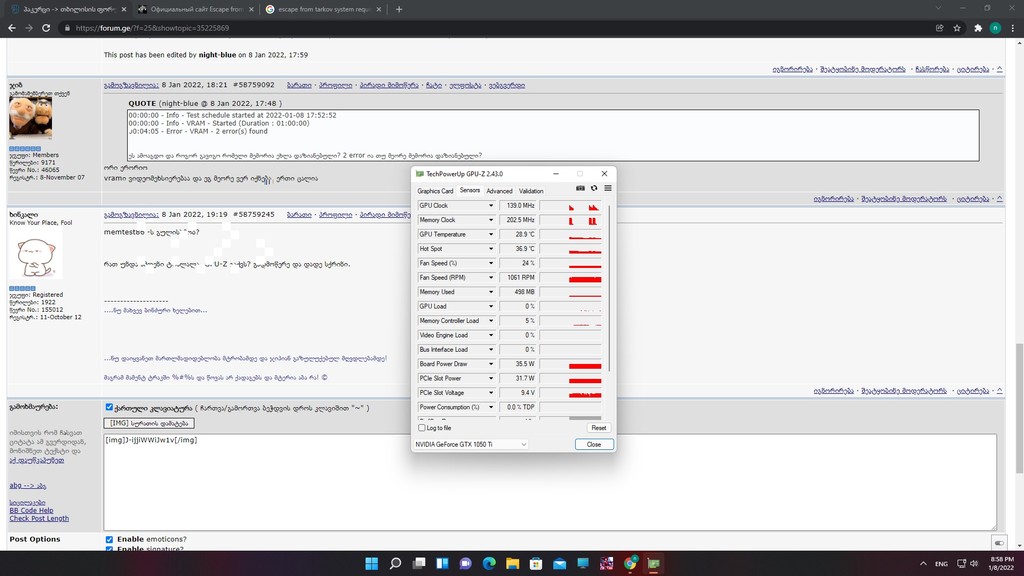The width and height of the screenshot is (1024, 576).
Task: Open the Validation tab
Action: (531, 191)
